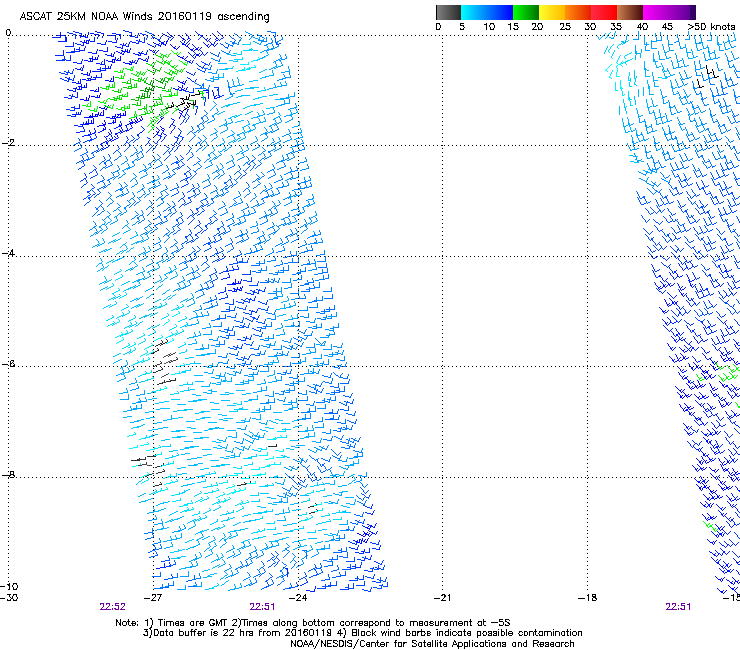Click the '>50 knots' legend label
Image resolution: width=740 pixels, height=650 pixels.
[x=711, y=27]
